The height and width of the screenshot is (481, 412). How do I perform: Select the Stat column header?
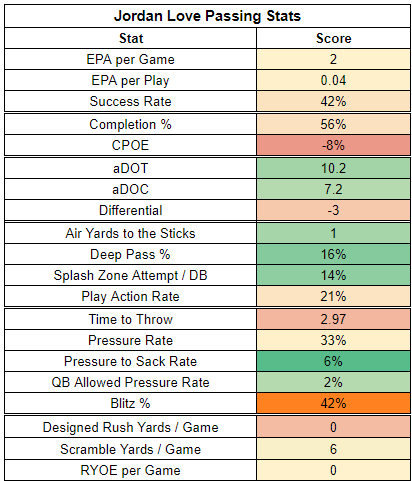point(131,38)
